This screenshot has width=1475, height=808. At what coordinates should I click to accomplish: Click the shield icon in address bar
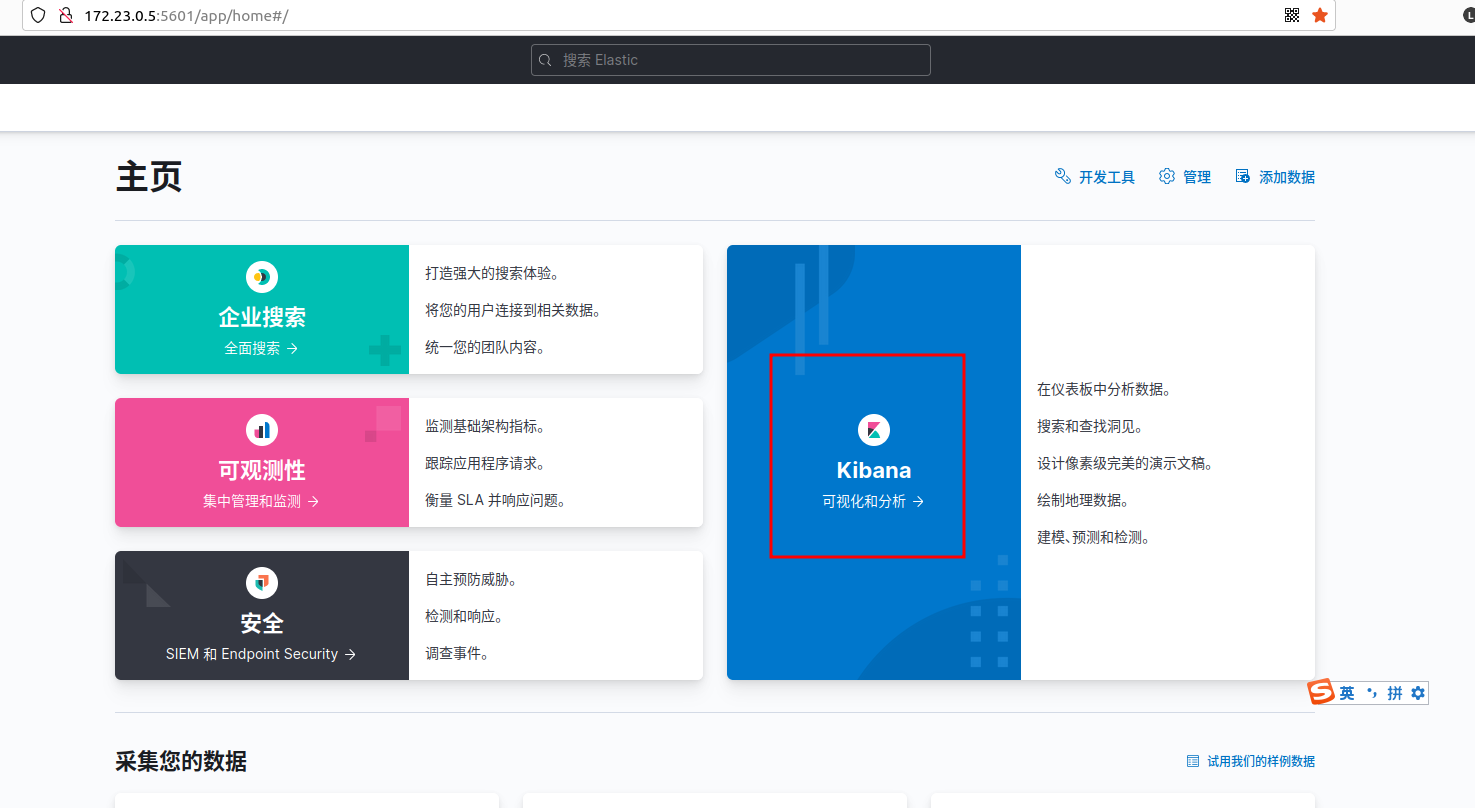pos(38,15)
